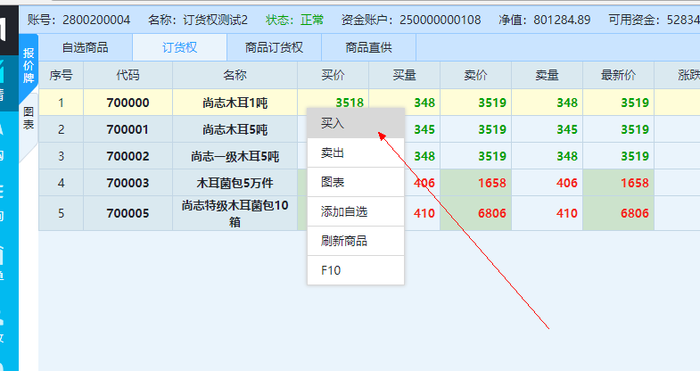The height and width of the screenshot is (371, 700).
Task: Click account name 订货权测试2
Action: coord(215,20)
